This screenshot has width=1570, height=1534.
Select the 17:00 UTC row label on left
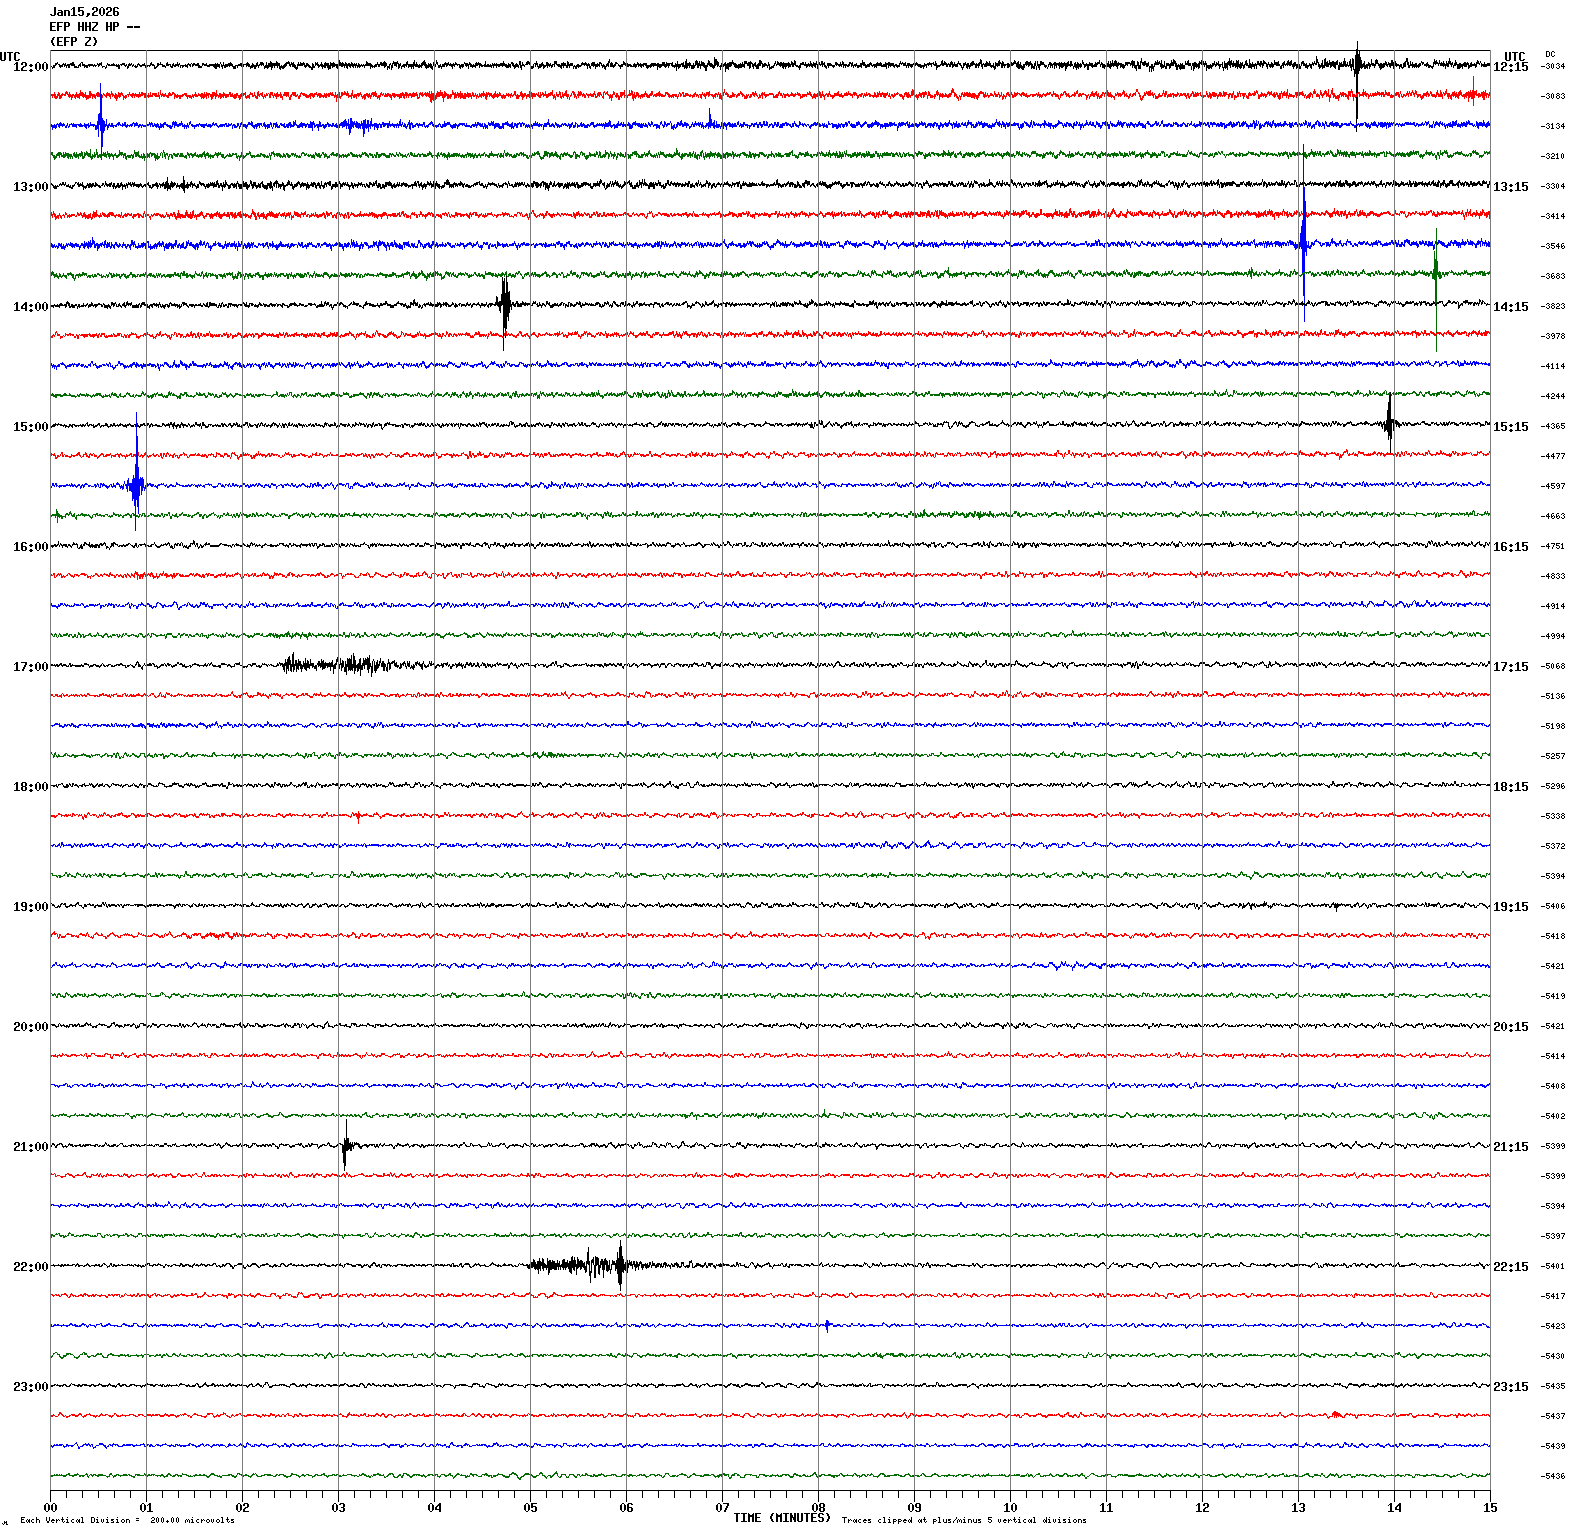click(x=30, y=667)
